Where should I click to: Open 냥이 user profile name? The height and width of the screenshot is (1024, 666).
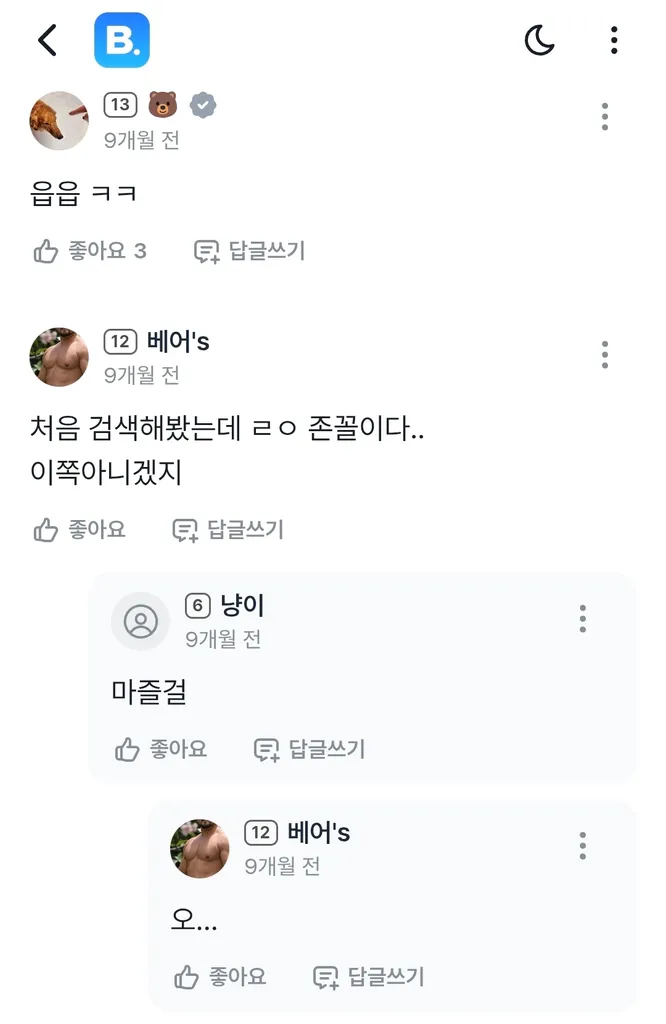pos(242,605)
